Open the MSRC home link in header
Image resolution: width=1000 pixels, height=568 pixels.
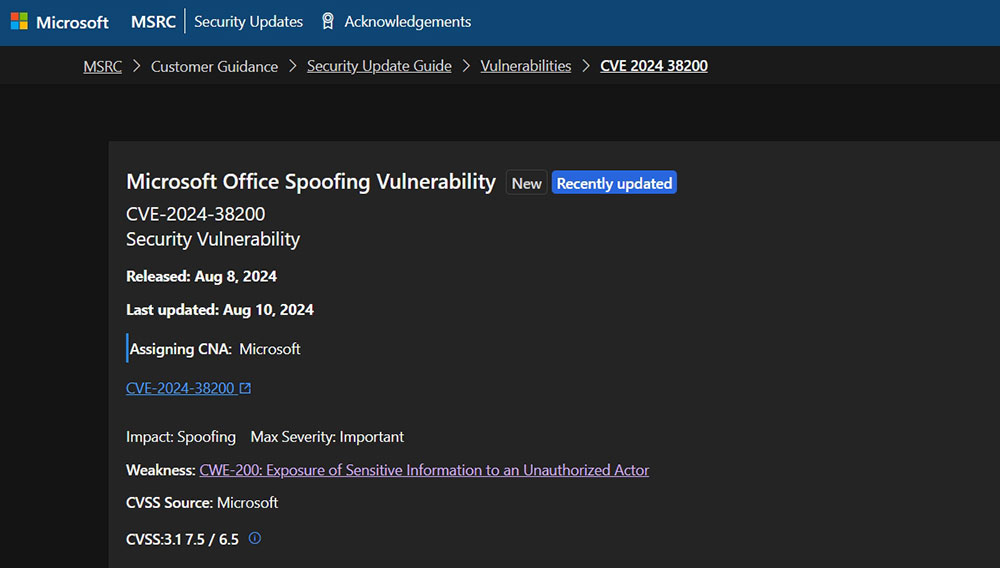click(153, 22)
